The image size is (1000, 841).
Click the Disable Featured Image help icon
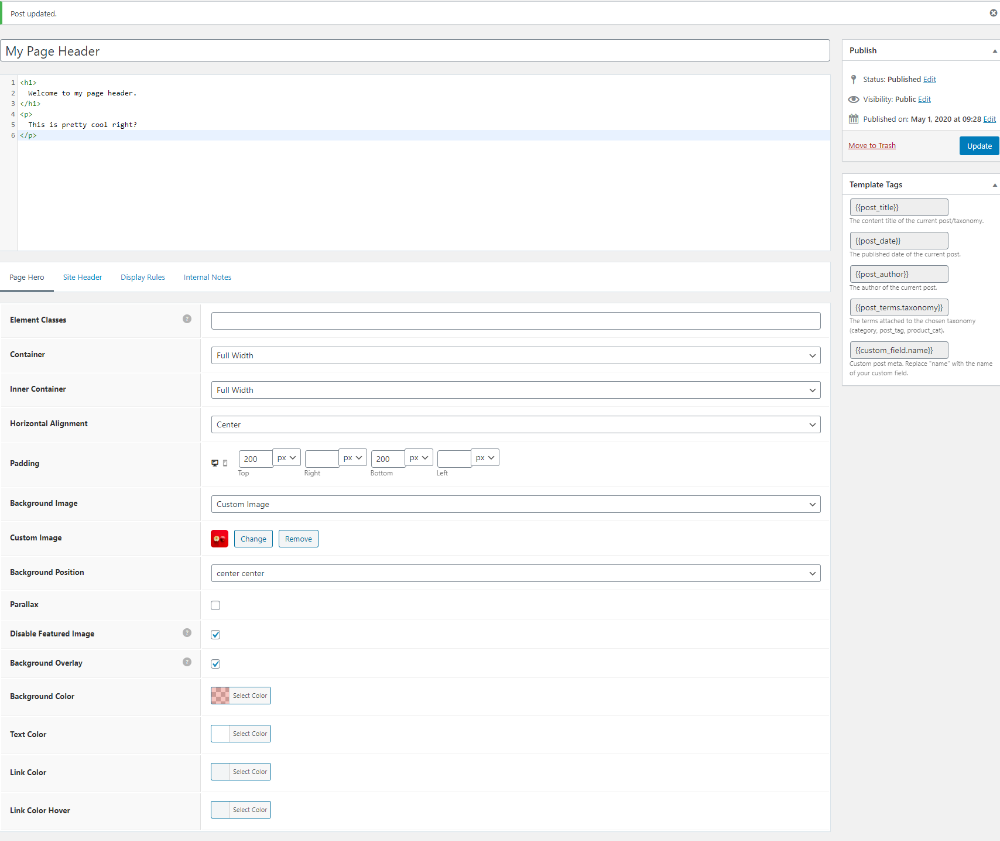pyautogui.click(x=187, y=633)
